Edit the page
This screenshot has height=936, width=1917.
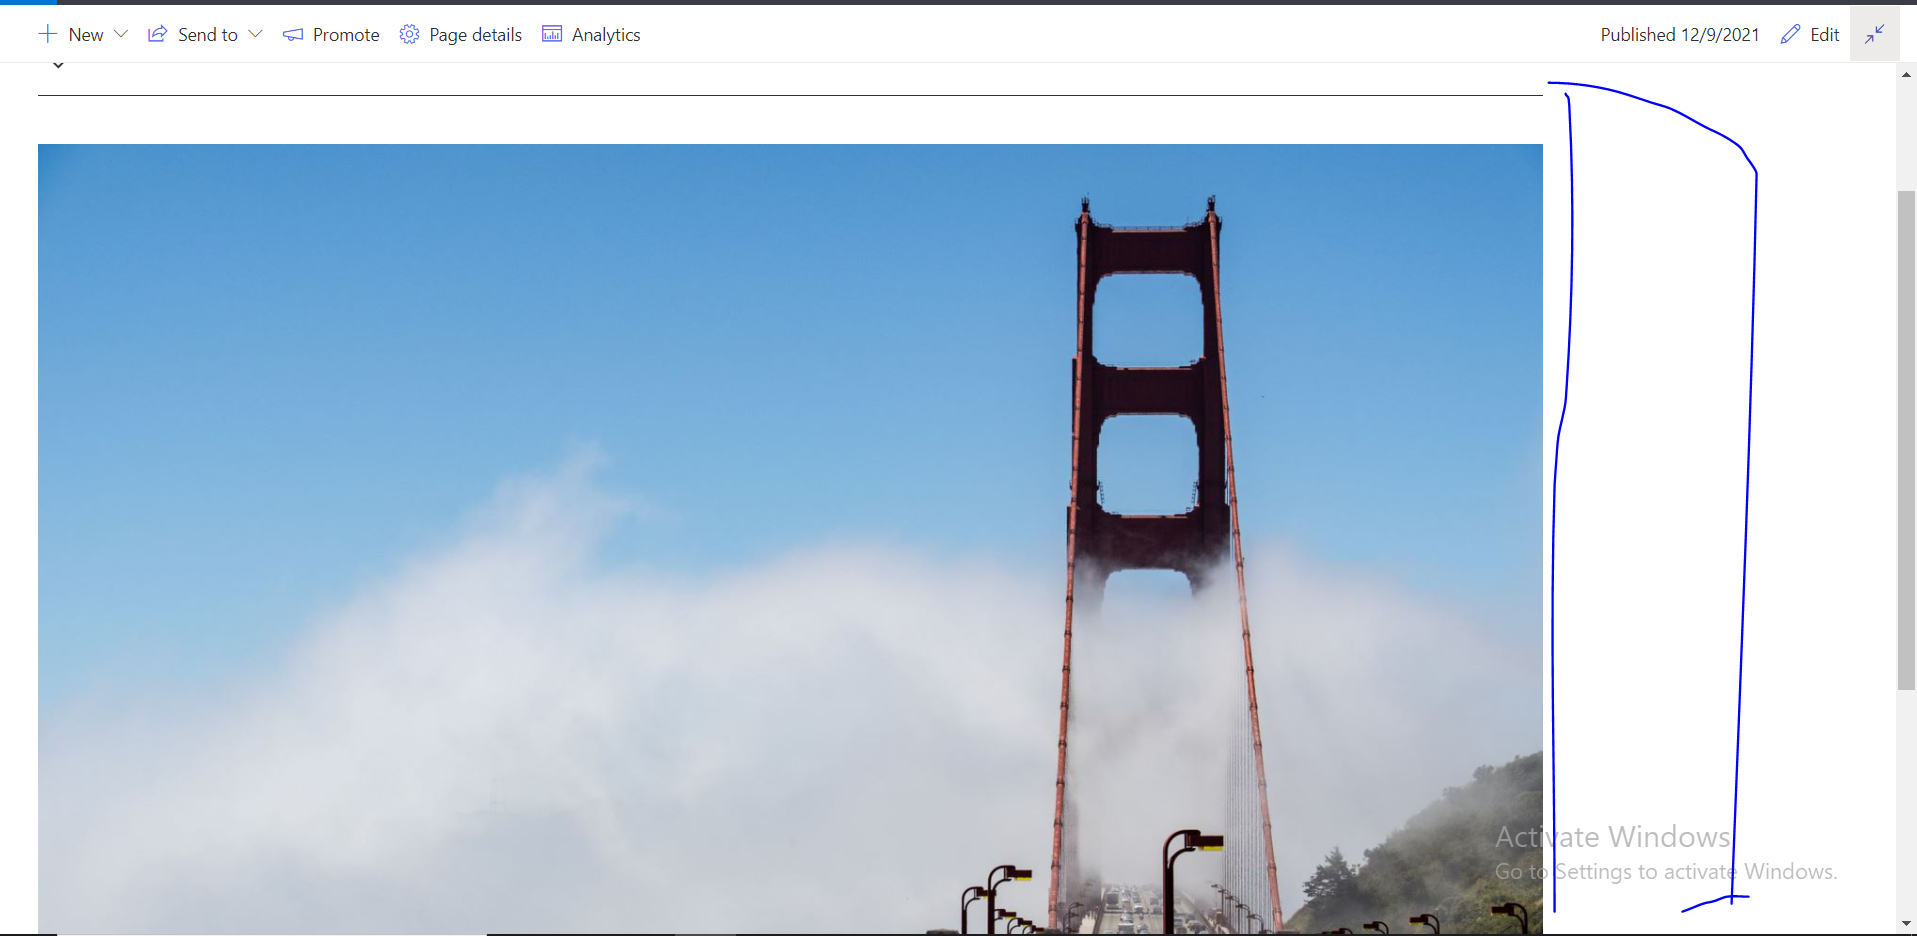click(x=1824, y=35)
